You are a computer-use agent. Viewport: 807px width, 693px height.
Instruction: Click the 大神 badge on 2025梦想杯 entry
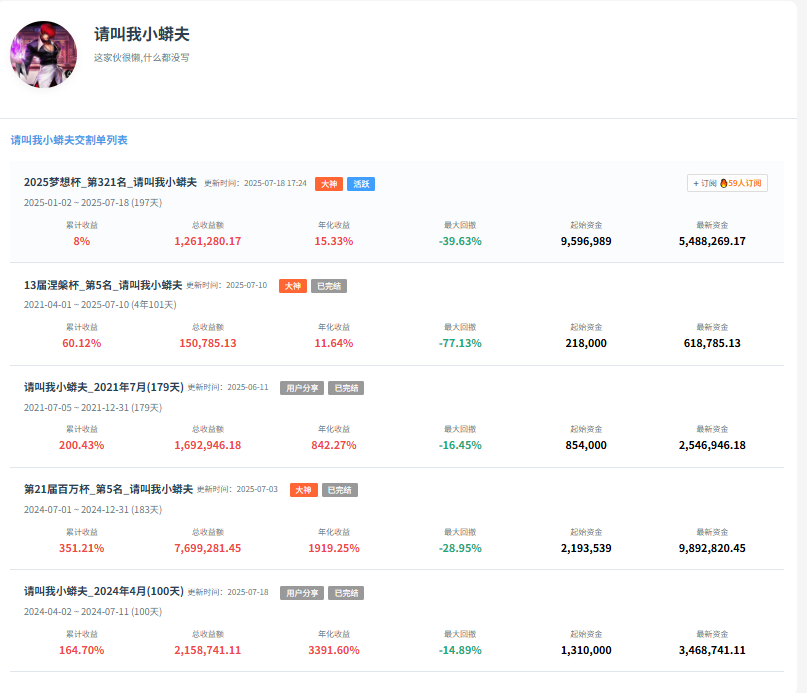[328, 184]
